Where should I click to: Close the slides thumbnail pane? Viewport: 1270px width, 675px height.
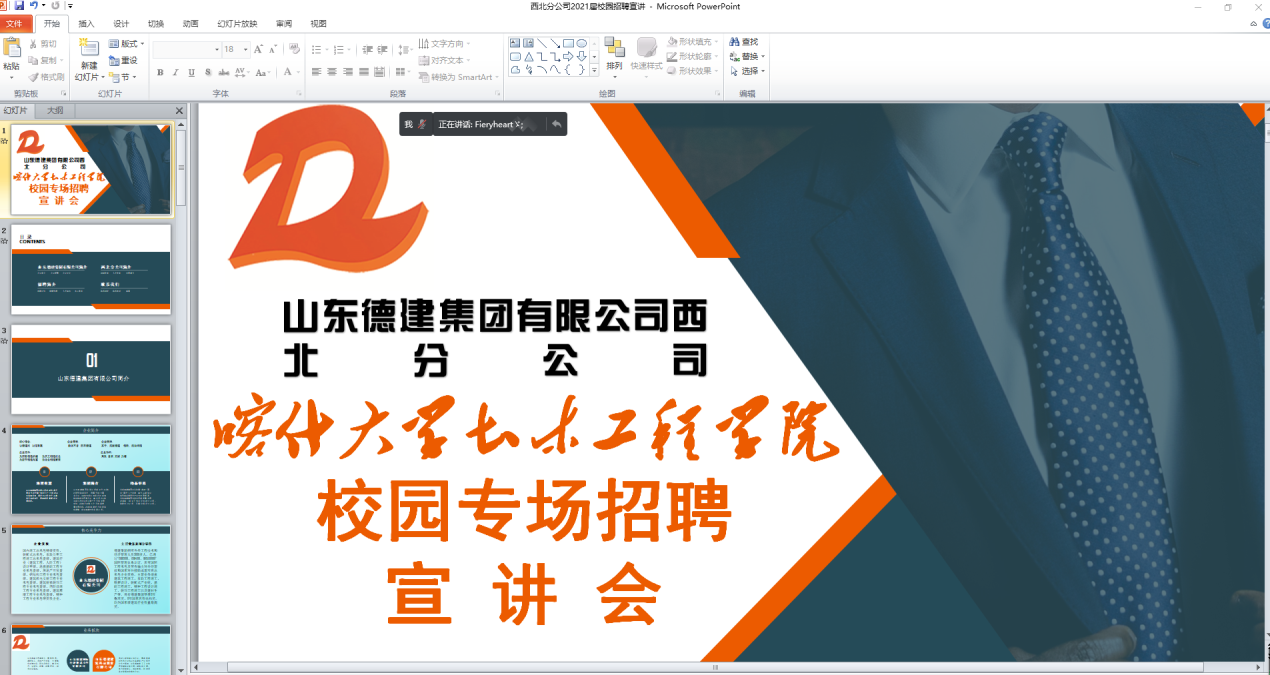[x=180, y=111]
